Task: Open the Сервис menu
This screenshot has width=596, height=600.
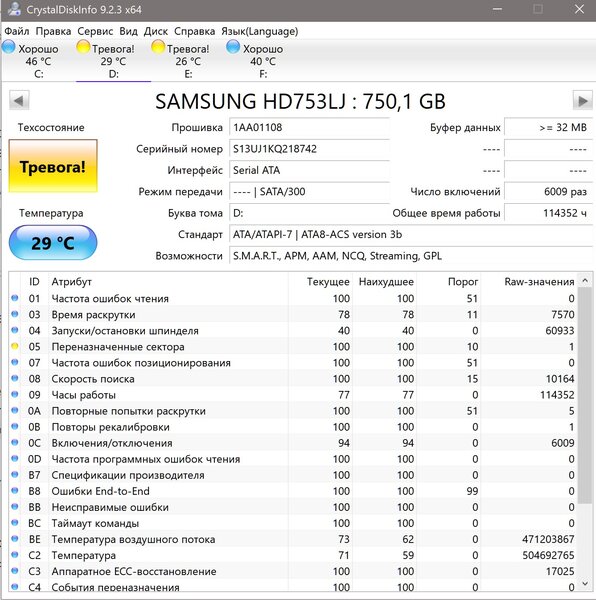Action: tap(95, 31)
